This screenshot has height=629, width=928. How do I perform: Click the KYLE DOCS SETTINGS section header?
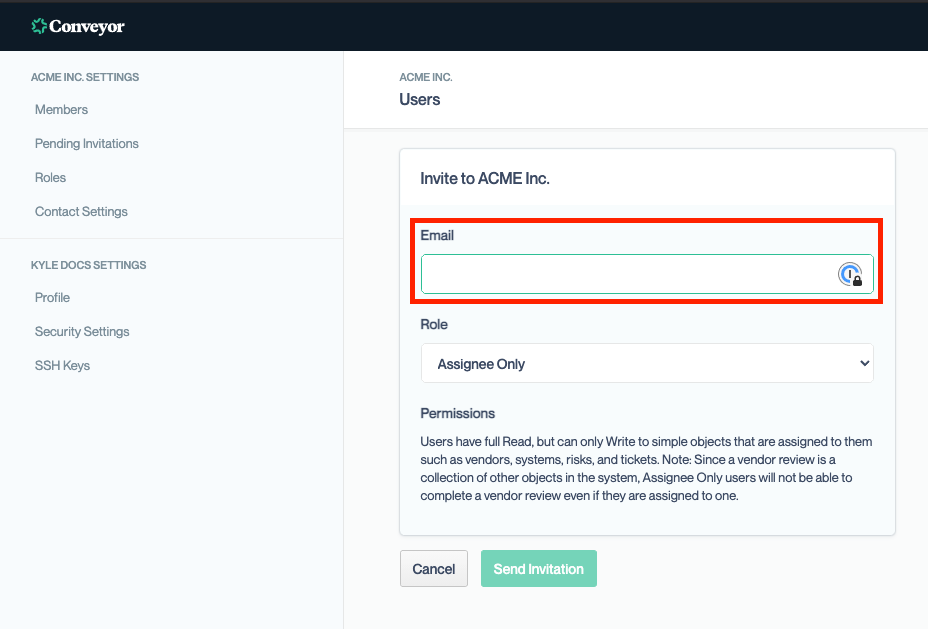point(88,265)
